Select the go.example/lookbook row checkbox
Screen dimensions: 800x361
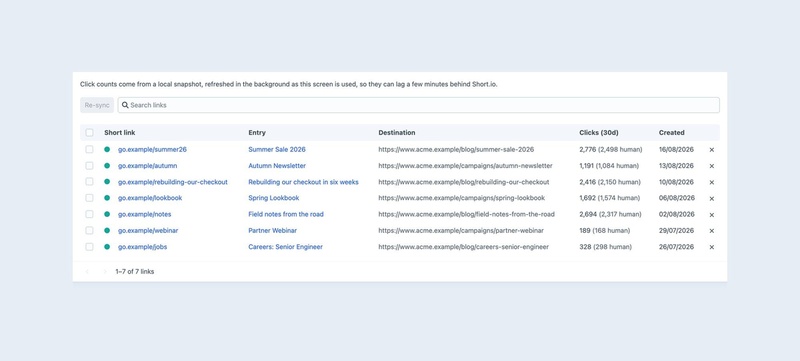[89, 198]
